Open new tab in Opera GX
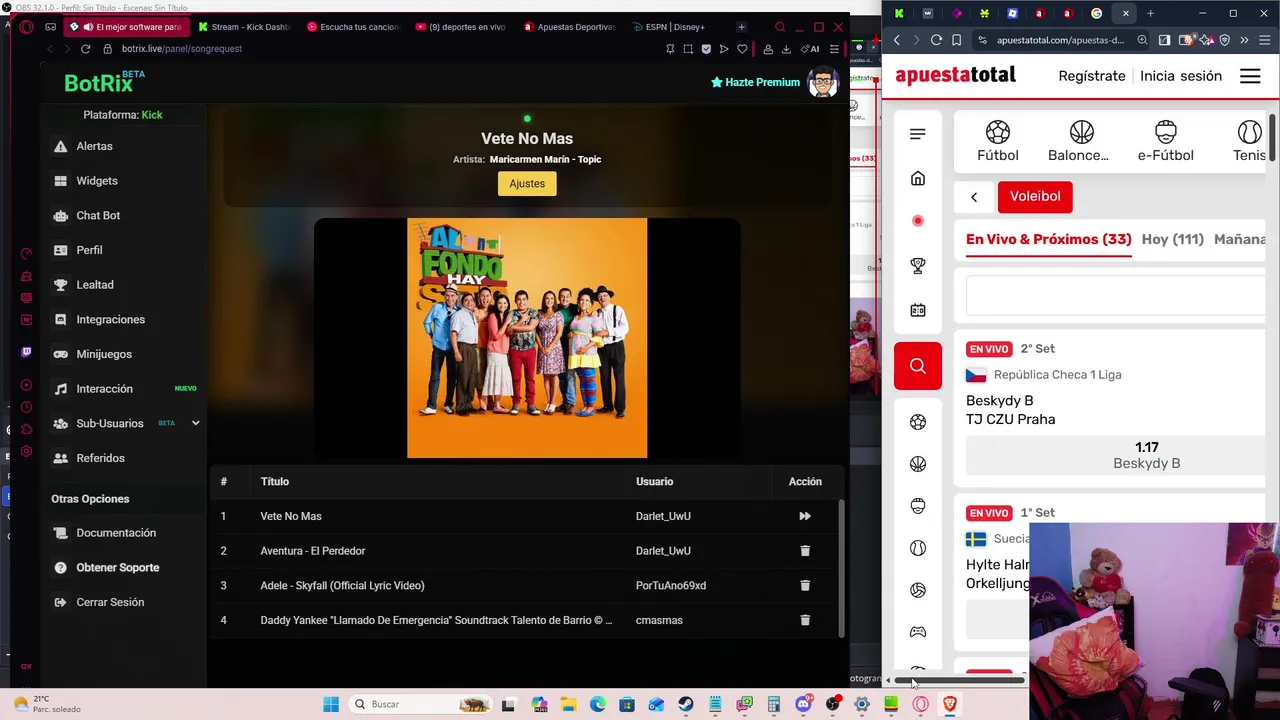 point(741,27)
